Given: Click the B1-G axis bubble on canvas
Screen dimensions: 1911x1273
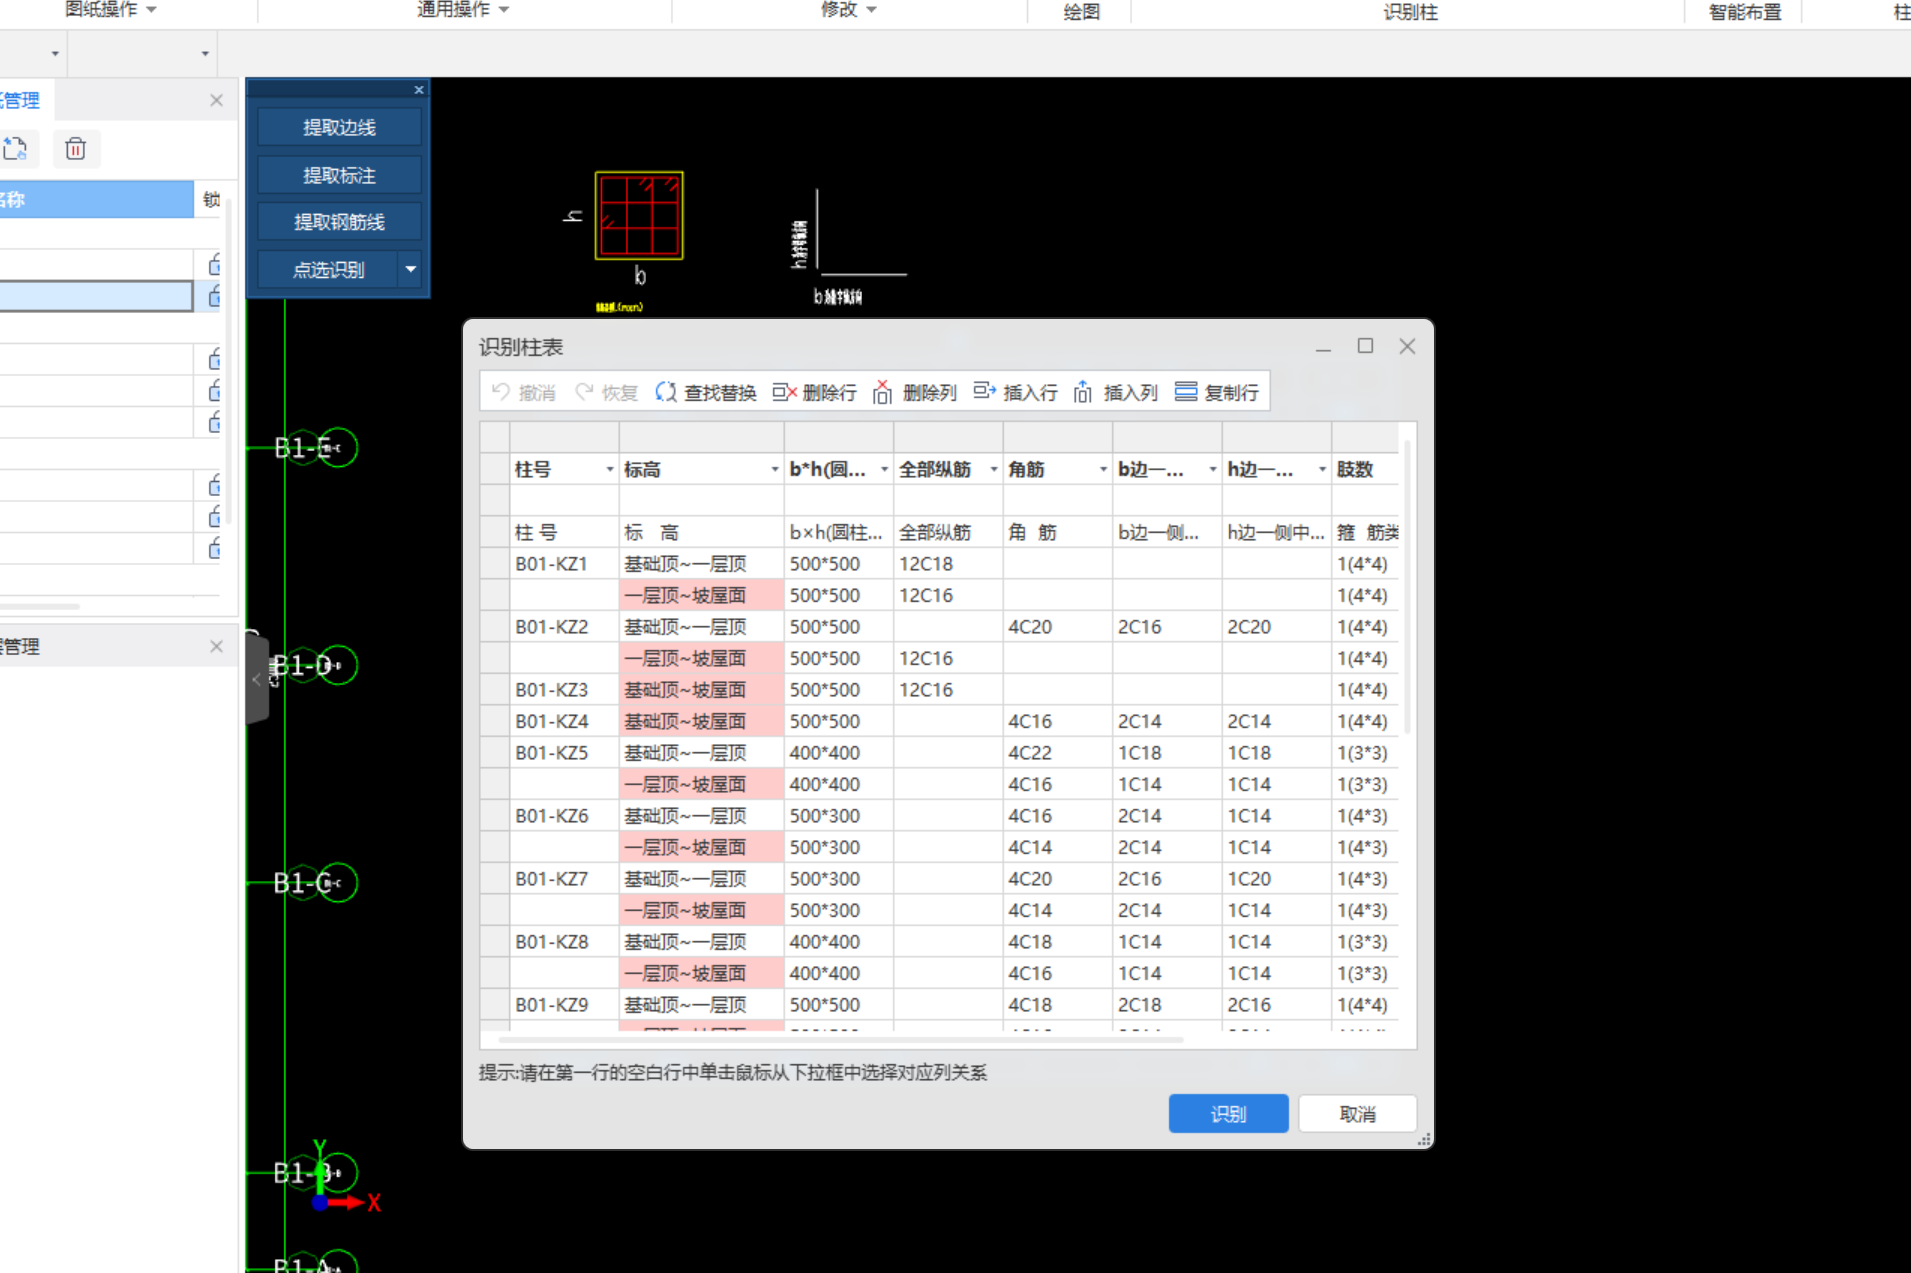Looking at the screenshot, I should pyautogui.click(x=337, y=882).
